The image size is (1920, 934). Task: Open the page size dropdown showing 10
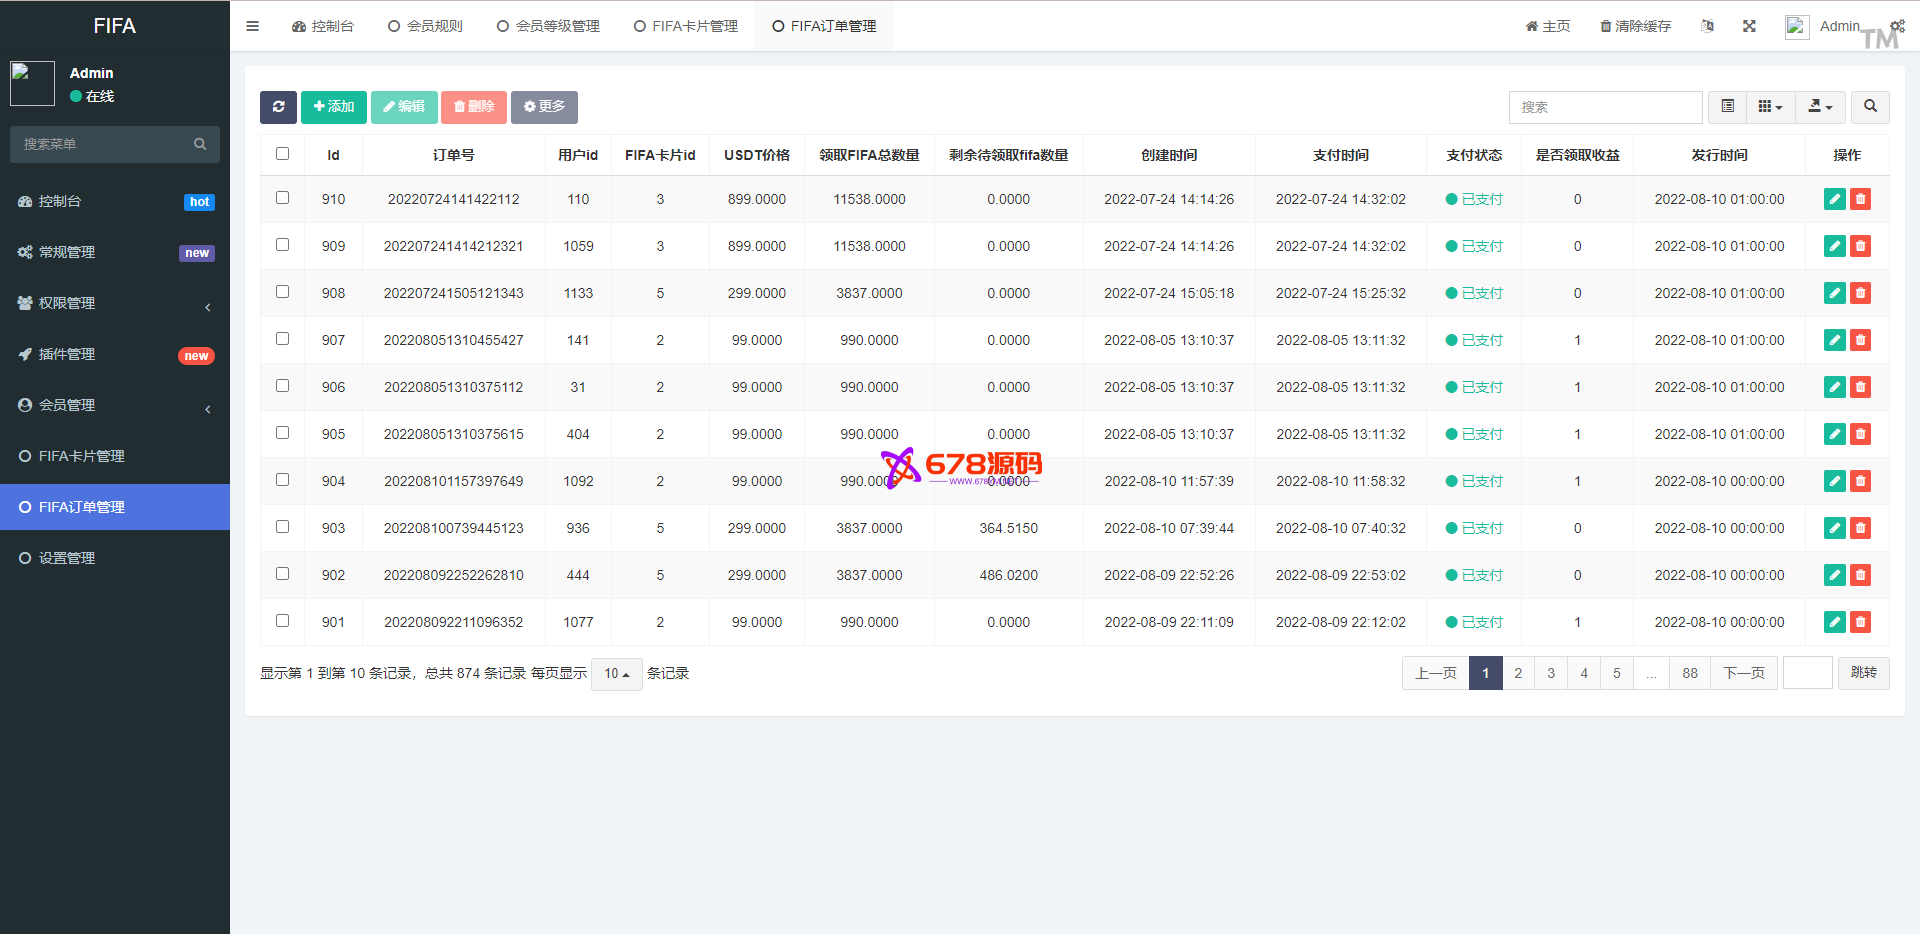click(616, 674)
